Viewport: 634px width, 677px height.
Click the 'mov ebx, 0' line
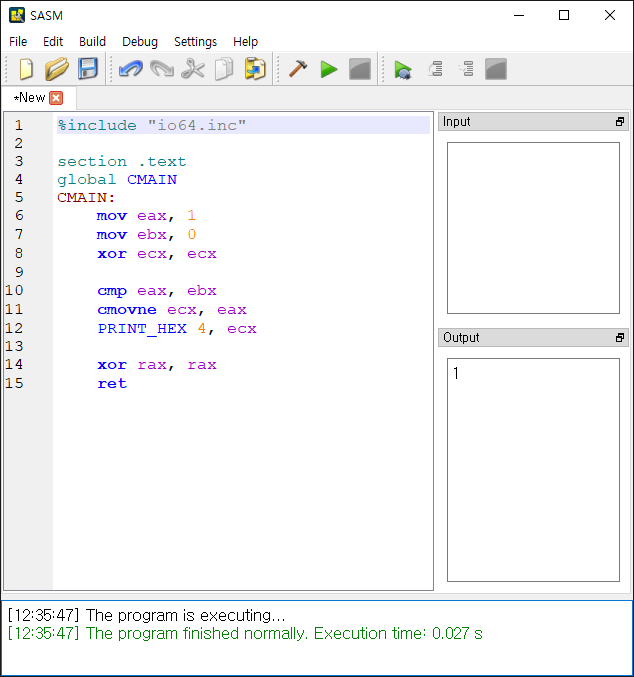[x=146, y=234]
